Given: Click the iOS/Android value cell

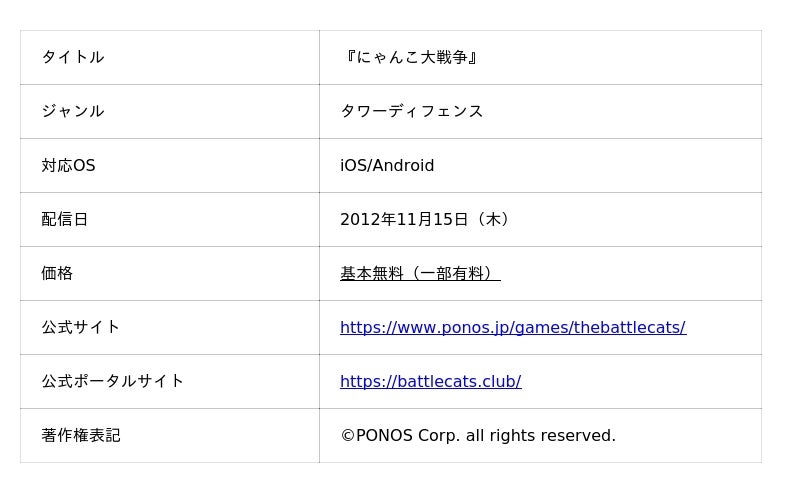Looking at the screenshot, I should [387, 166].
